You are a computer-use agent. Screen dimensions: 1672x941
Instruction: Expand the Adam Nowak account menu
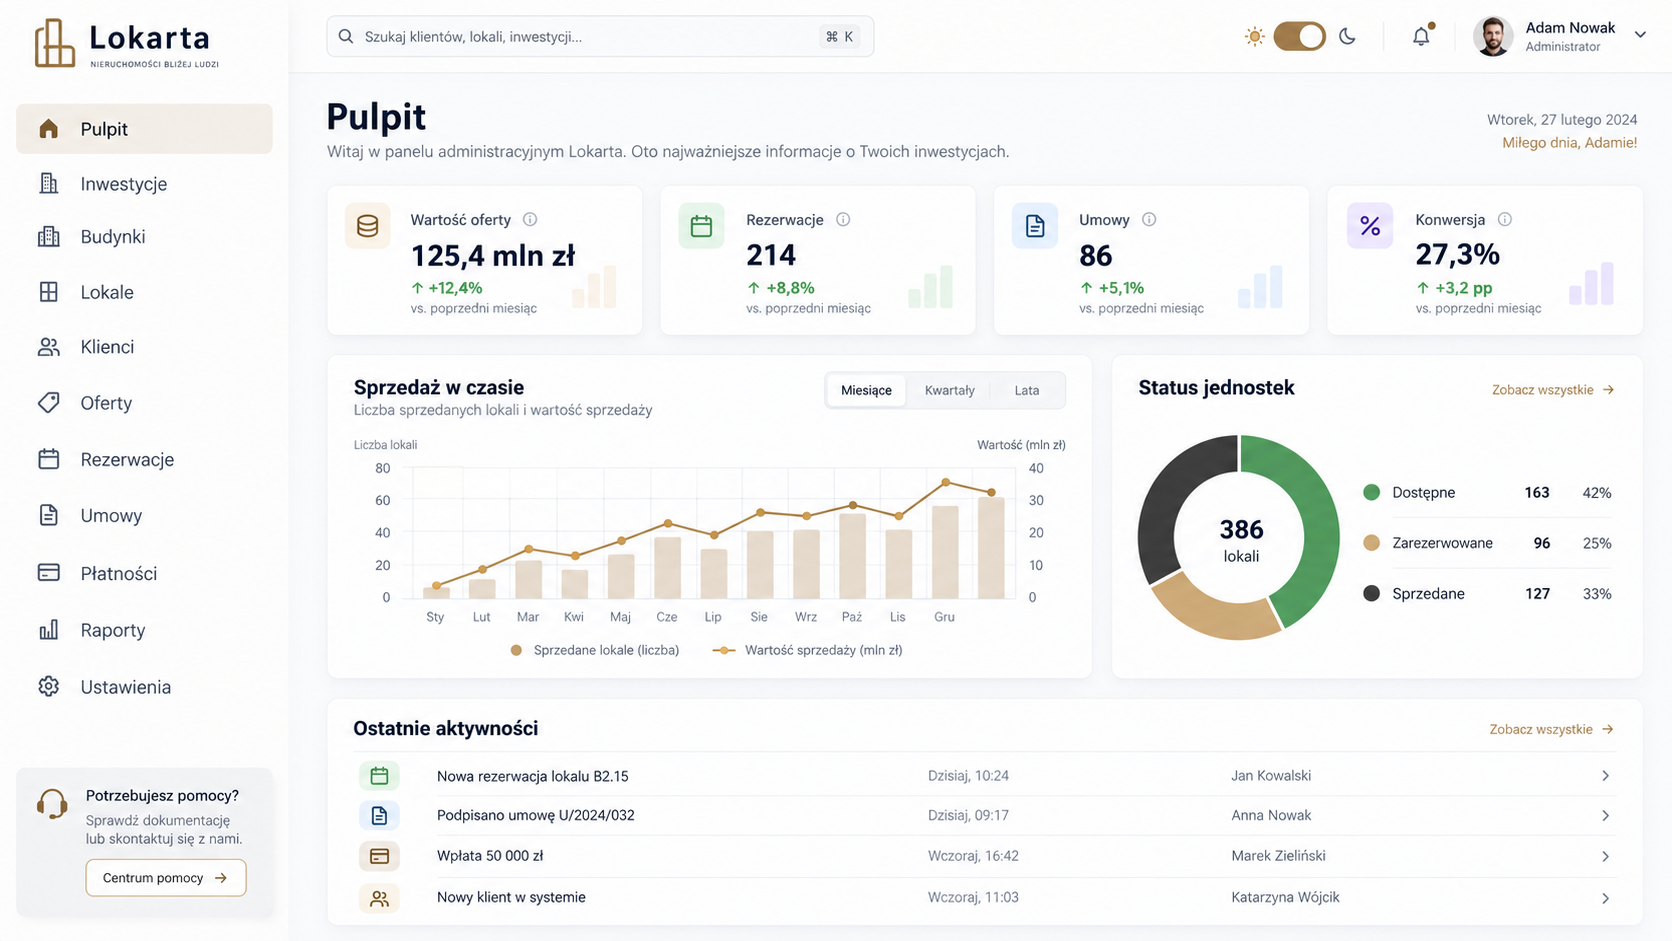point(1640,35)
